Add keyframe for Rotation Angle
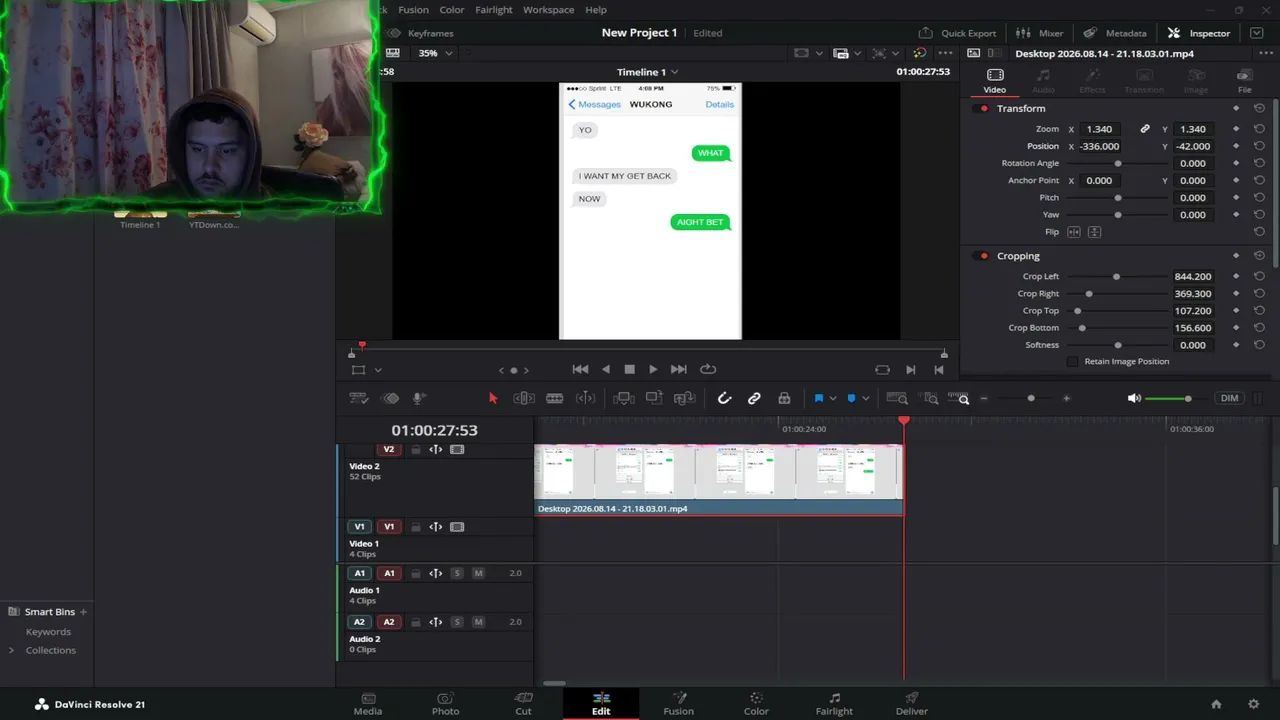The width and height of the screenshot is (1280, 720). pos(1236,163)
